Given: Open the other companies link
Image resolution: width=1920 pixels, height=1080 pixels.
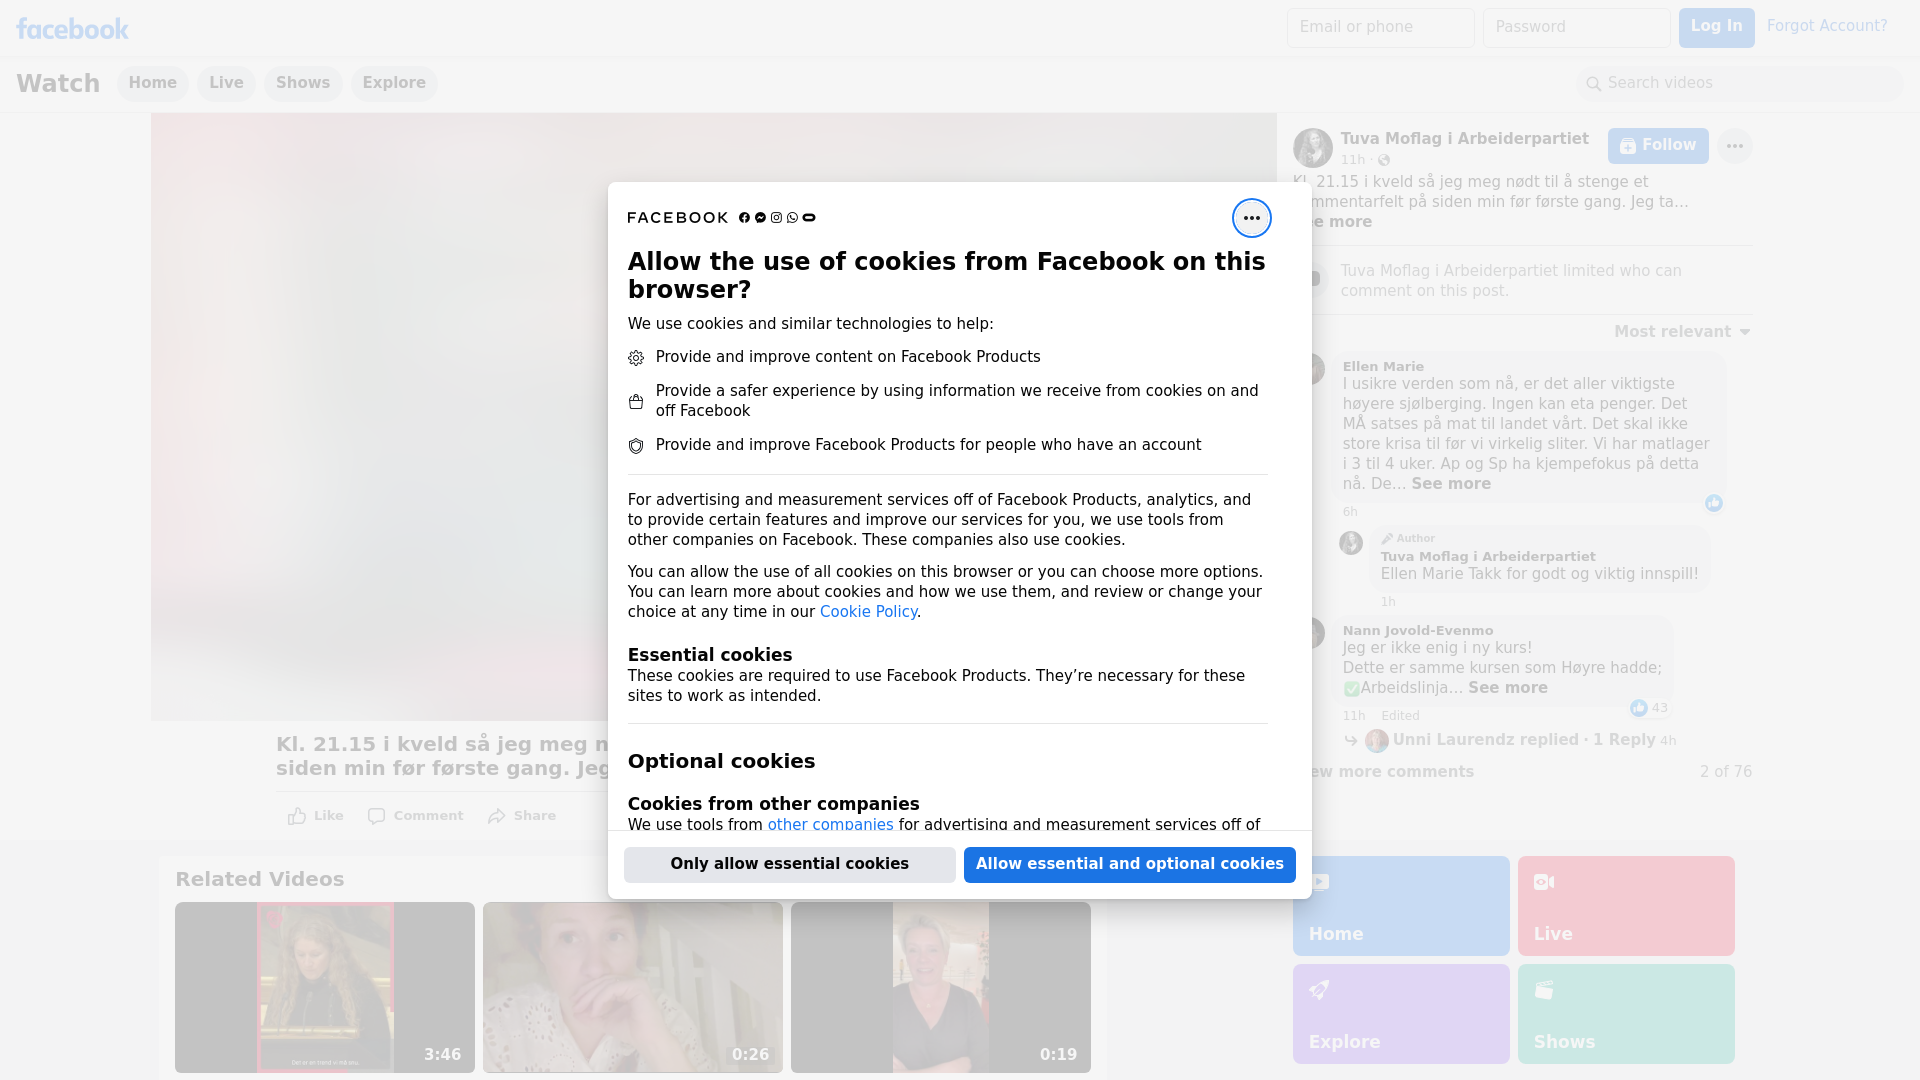Looking at the screenshot, I should coord(830,825).
